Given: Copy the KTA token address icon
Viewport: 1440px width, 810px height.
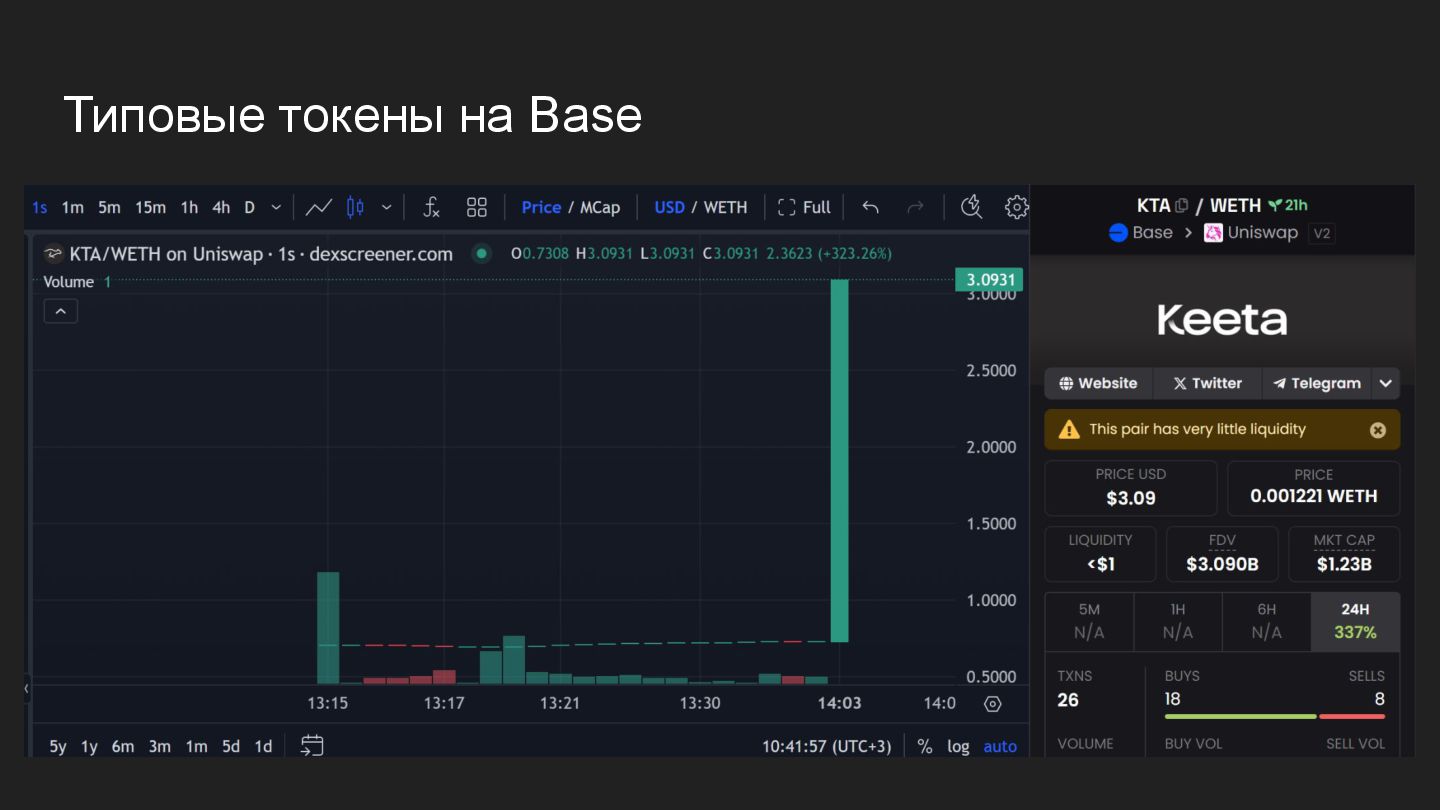Looking at the screenshot, I should pos(1182,206).
